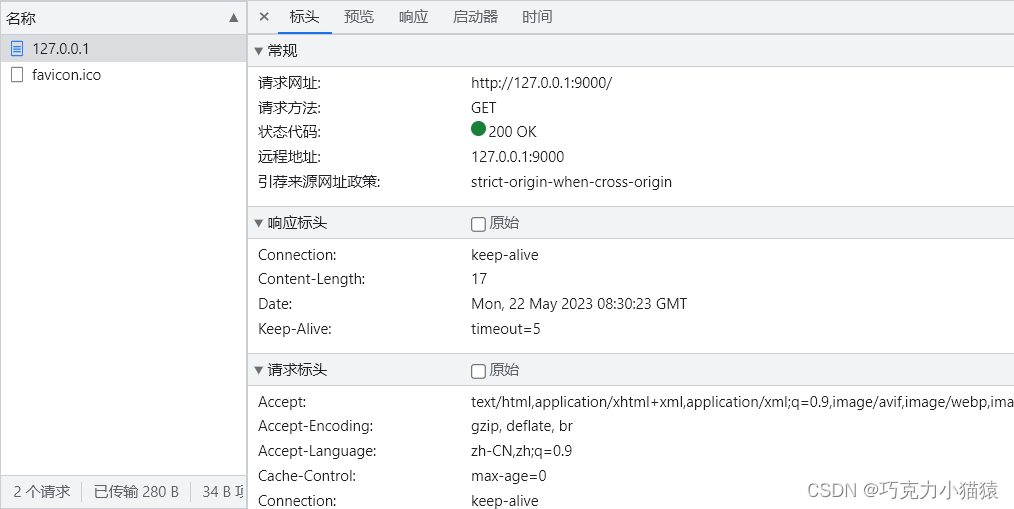This screenshot has height=509, width=1014.
Task: Select the favicon.ico request row
Action: [123, 75]
